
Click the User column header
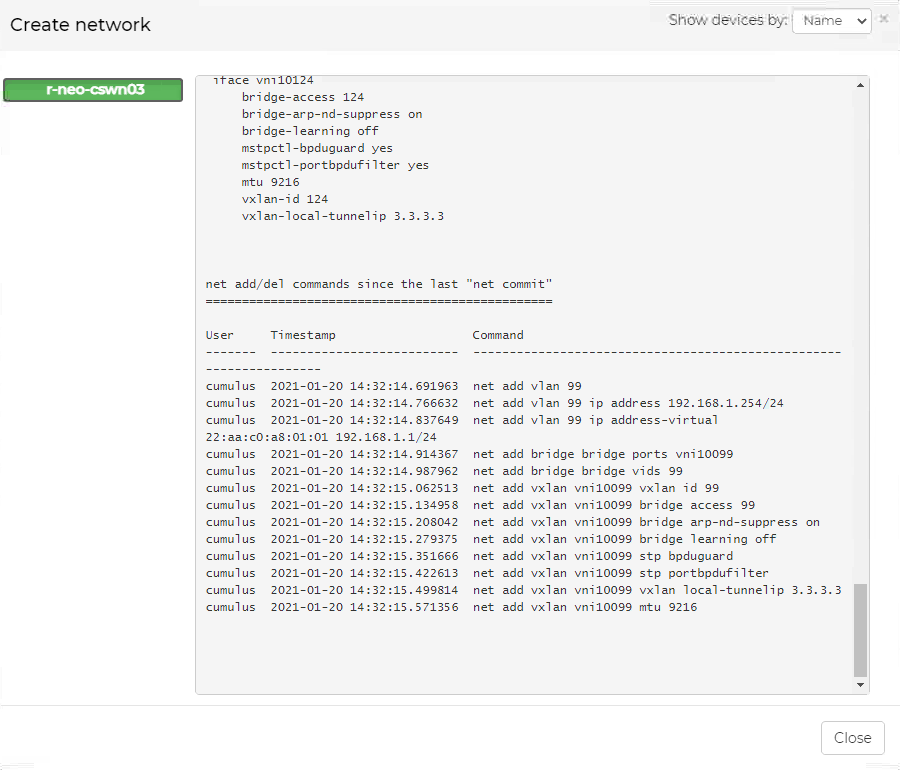pyautogui.click(x=220, y=335)
